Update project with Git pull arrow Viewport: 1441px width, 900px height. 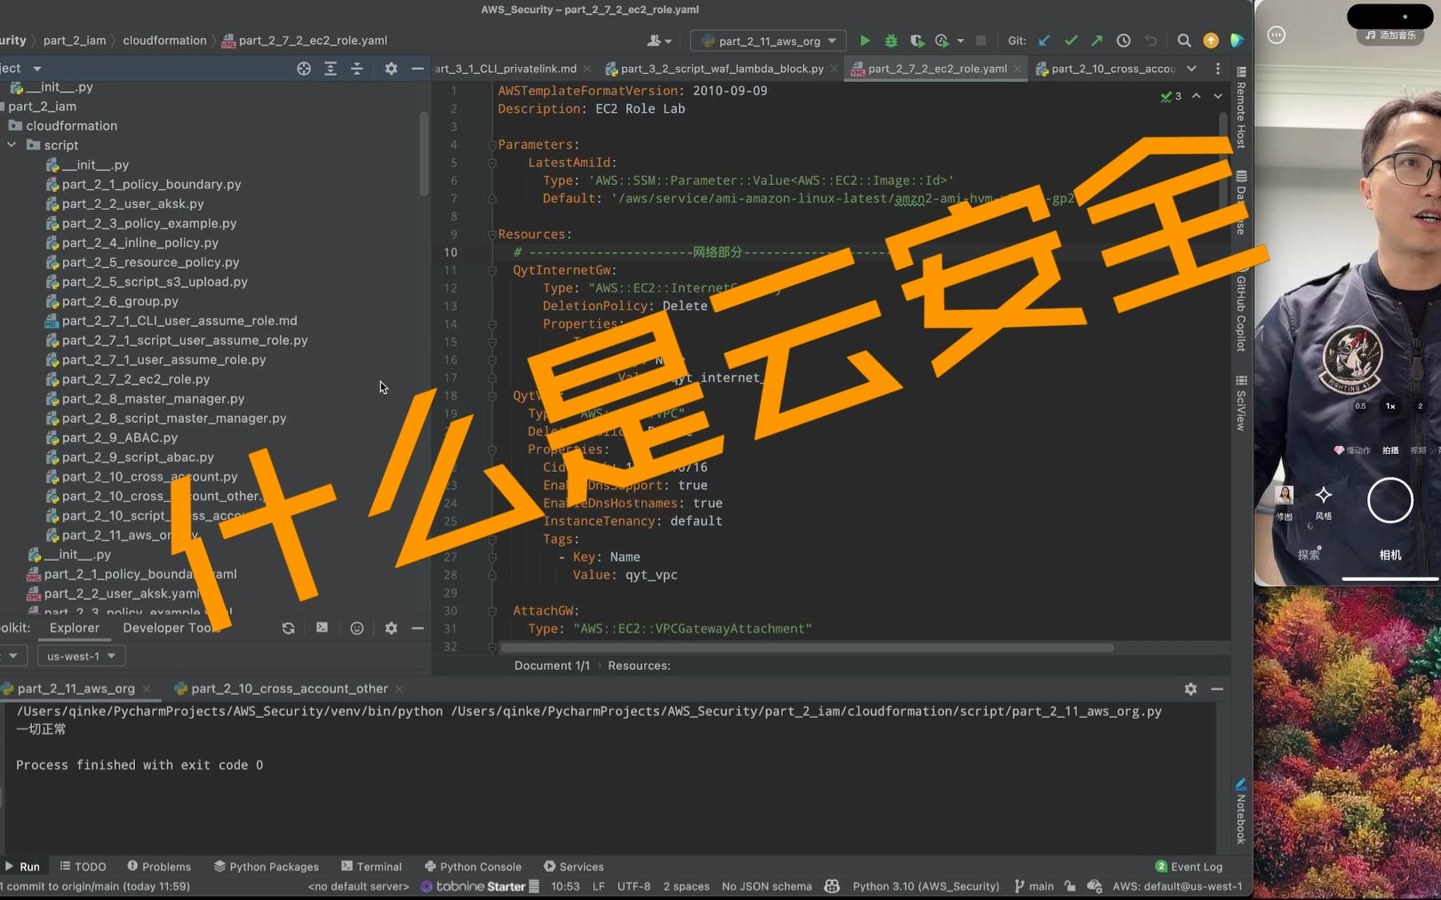click(x=1044, y=41)
